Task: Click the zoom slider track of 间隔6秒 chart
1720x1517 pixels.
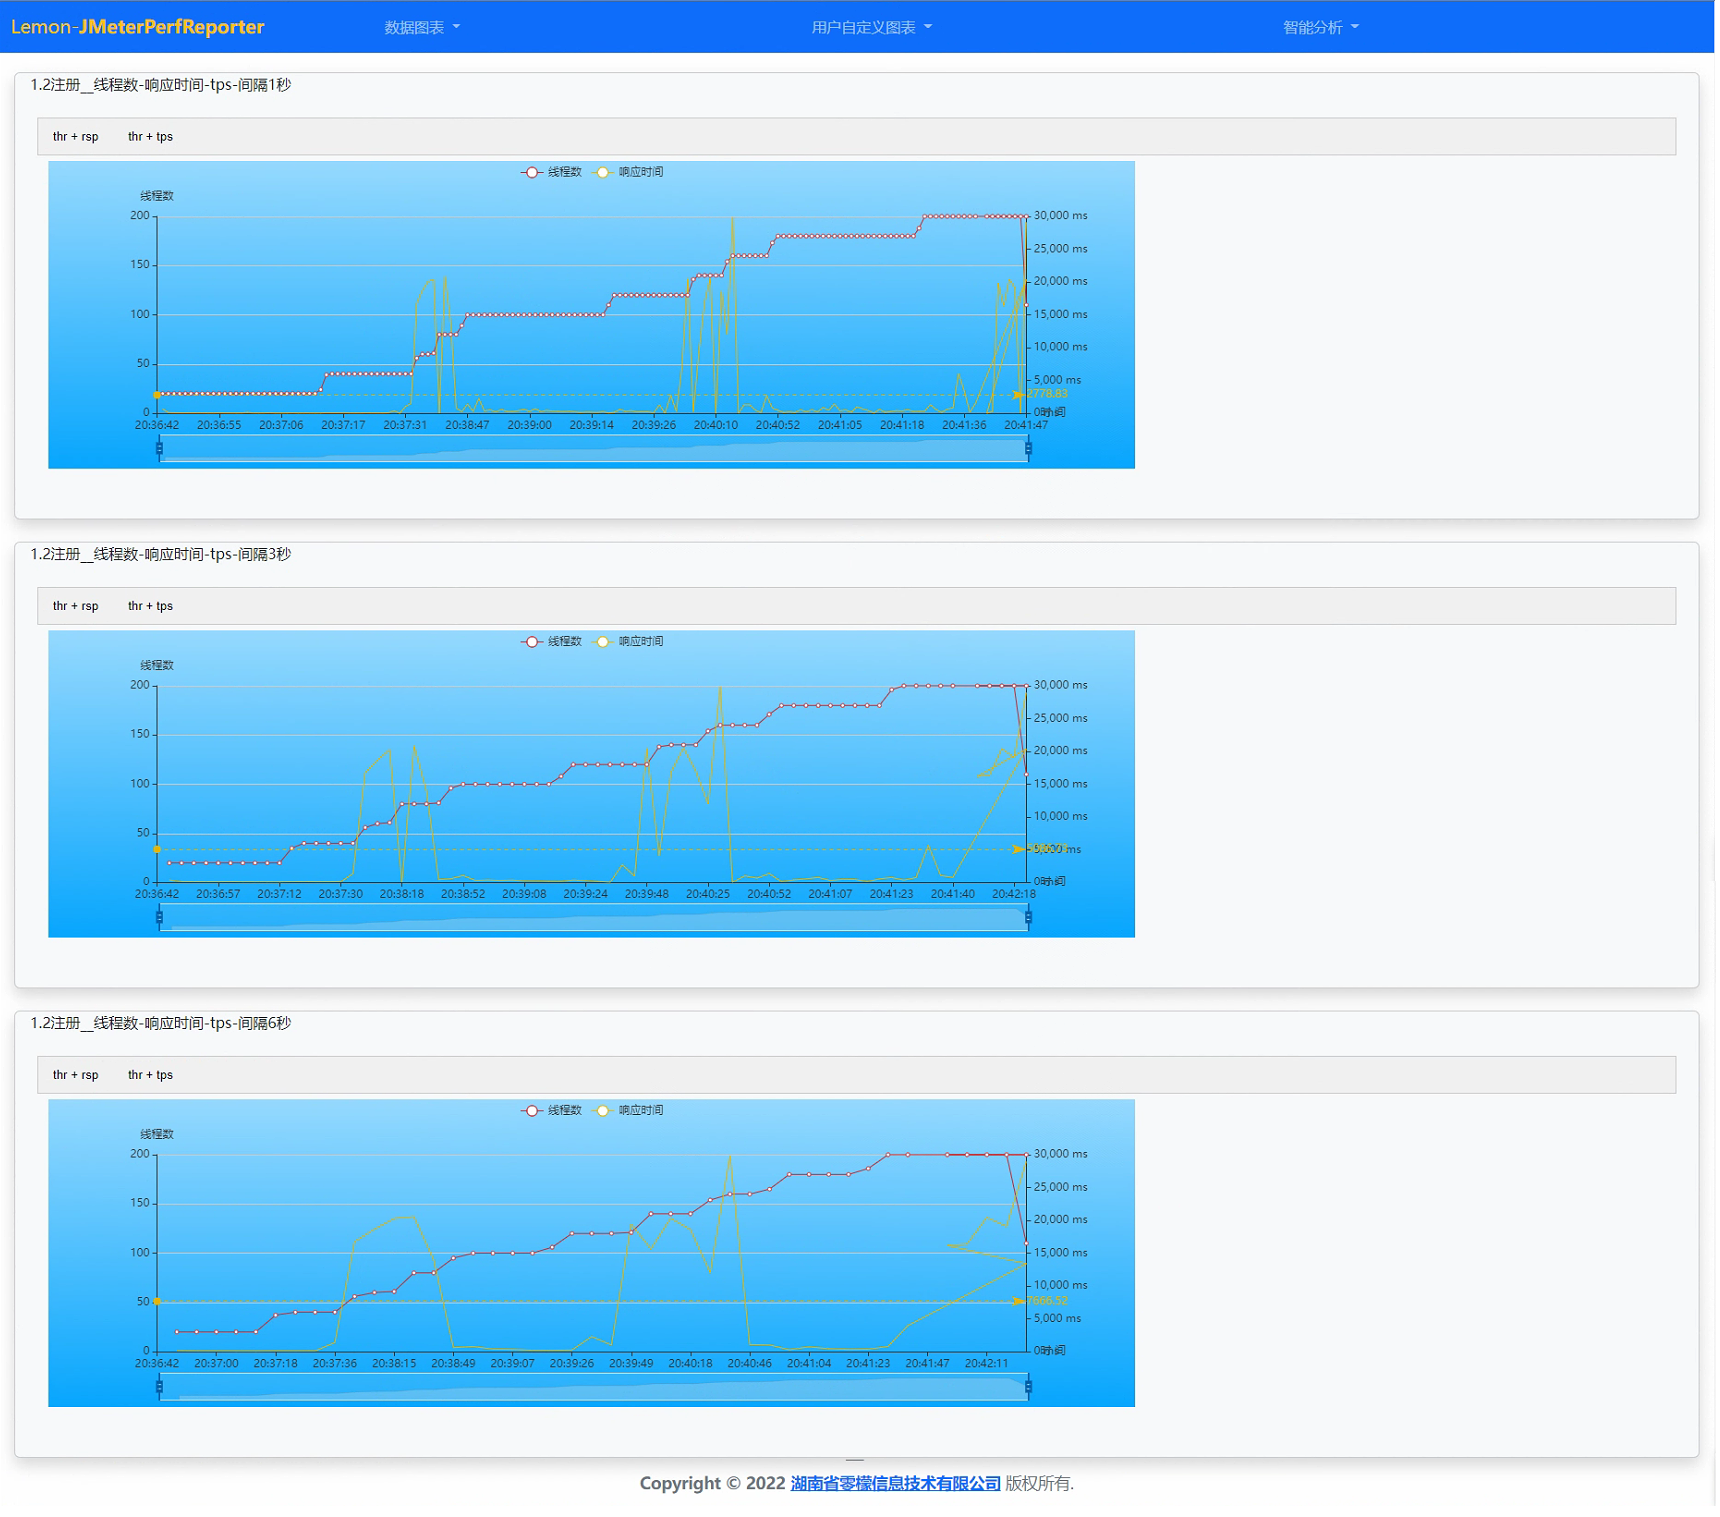Action: point(593,1387)
